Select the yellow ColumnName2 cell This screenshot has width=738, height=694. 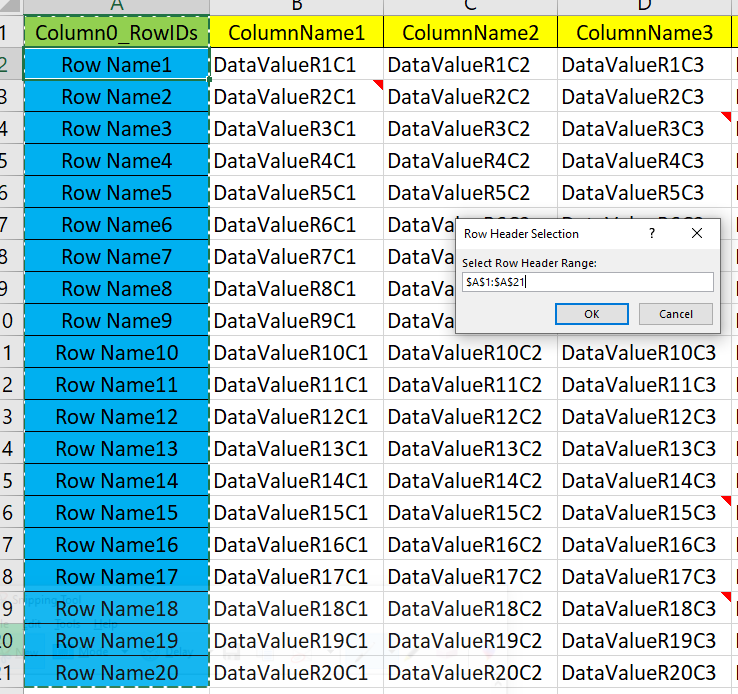tap(470, 33)
